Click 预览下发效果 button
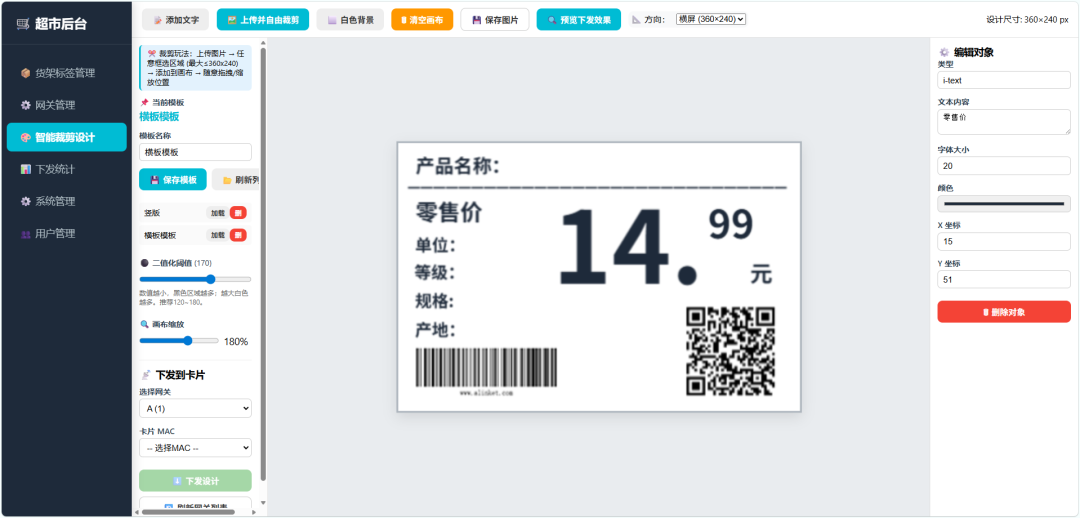The height and width of the screenshot is (518, 1080). click(x=579, y=20)
